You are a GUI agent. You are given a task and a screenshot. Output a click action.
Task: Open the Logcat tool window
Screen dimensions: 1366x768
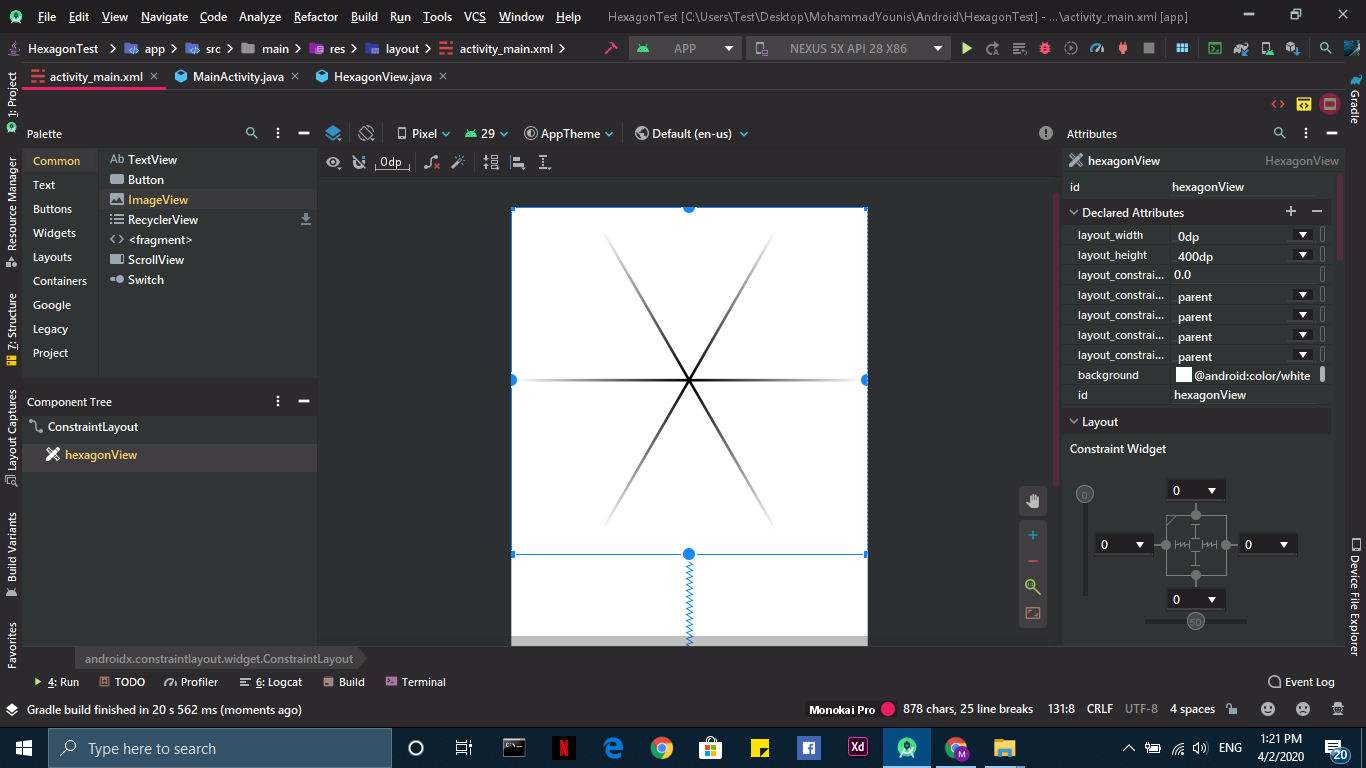[x=271, y=682]
